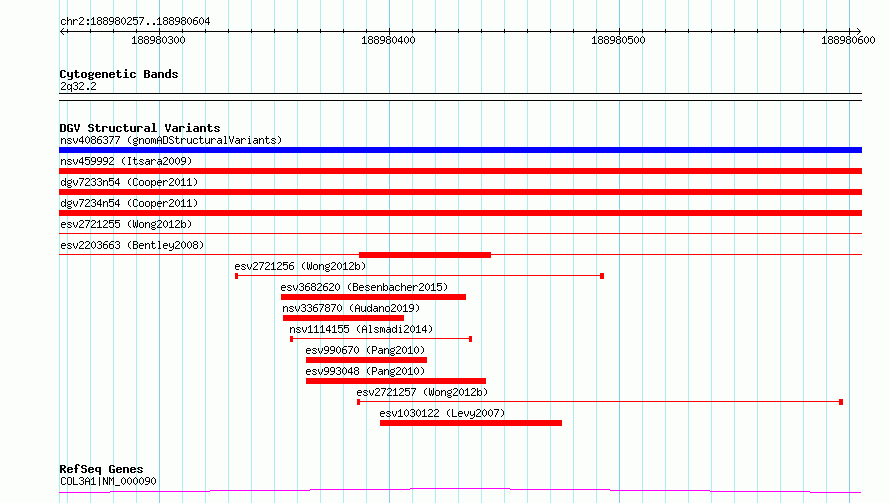890x503 pixels.
Task: Click the Cytogenetic Bands track title
Action: click(119, 74)
